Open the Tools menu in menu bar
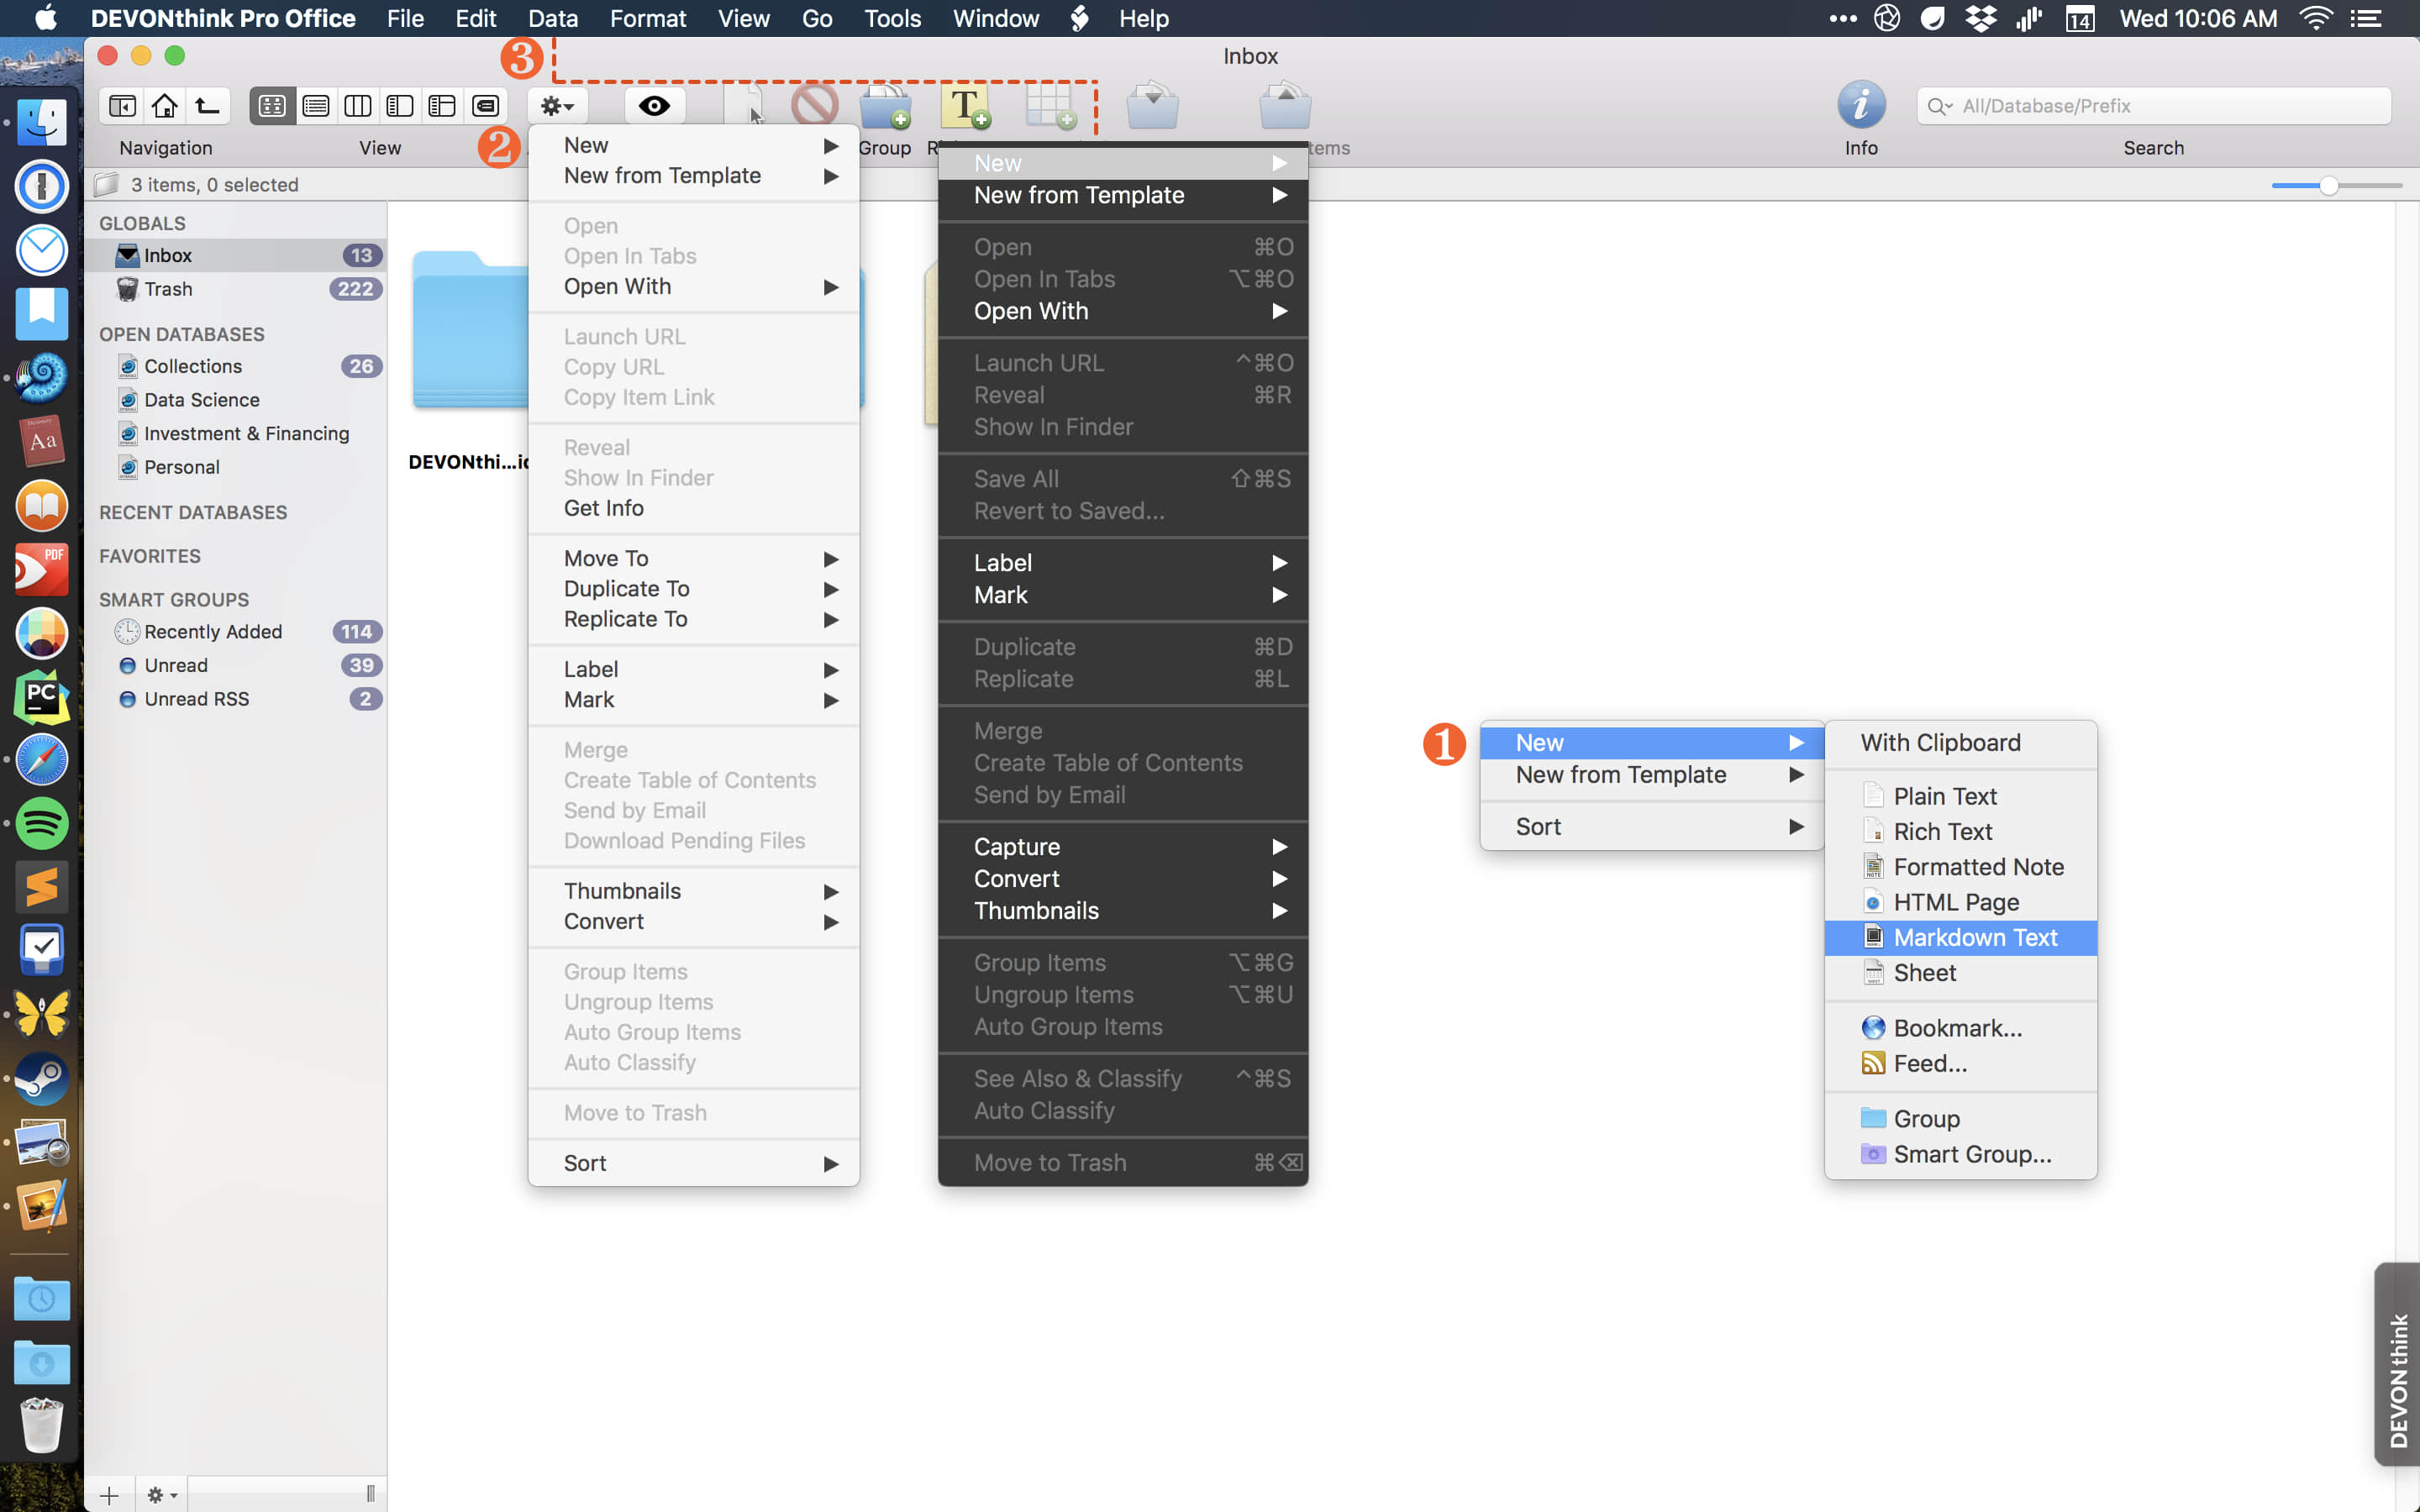The height and width of the screenshot is (1512, 2420). coord(891,18)
